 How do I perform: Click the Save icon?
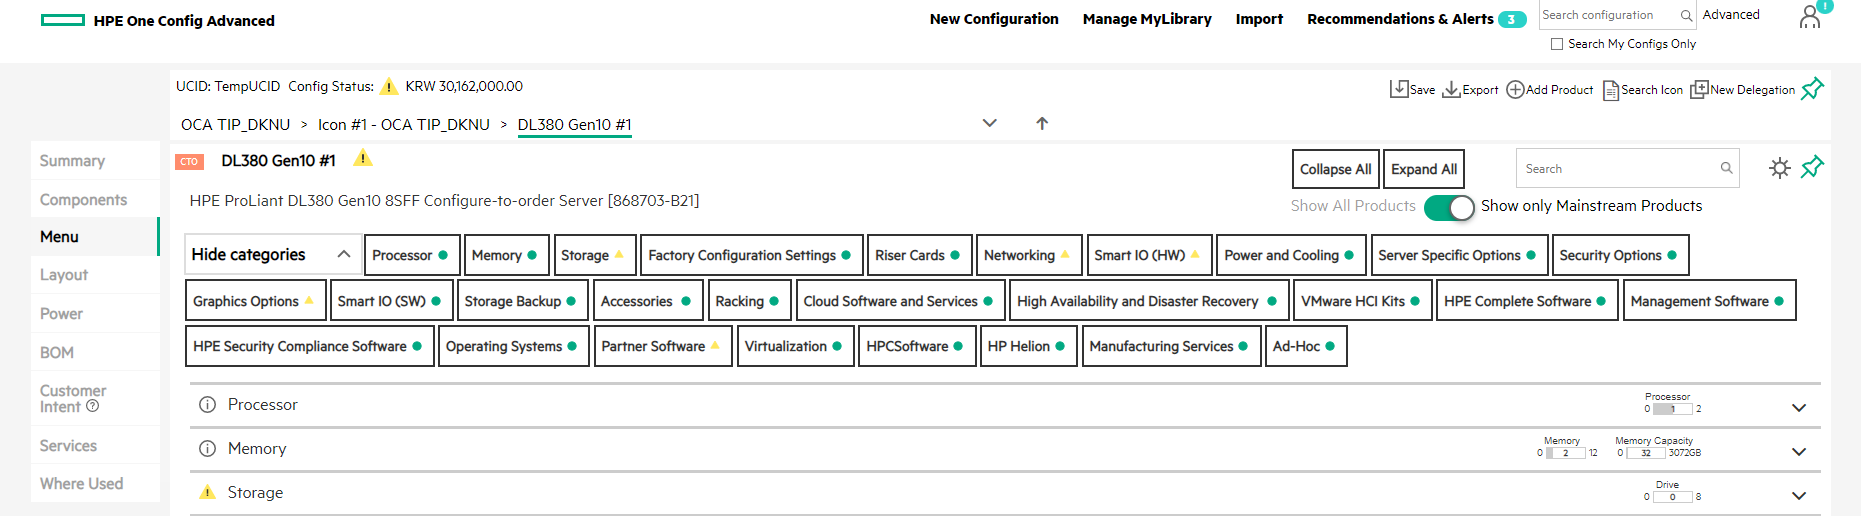pos(1399,89)
